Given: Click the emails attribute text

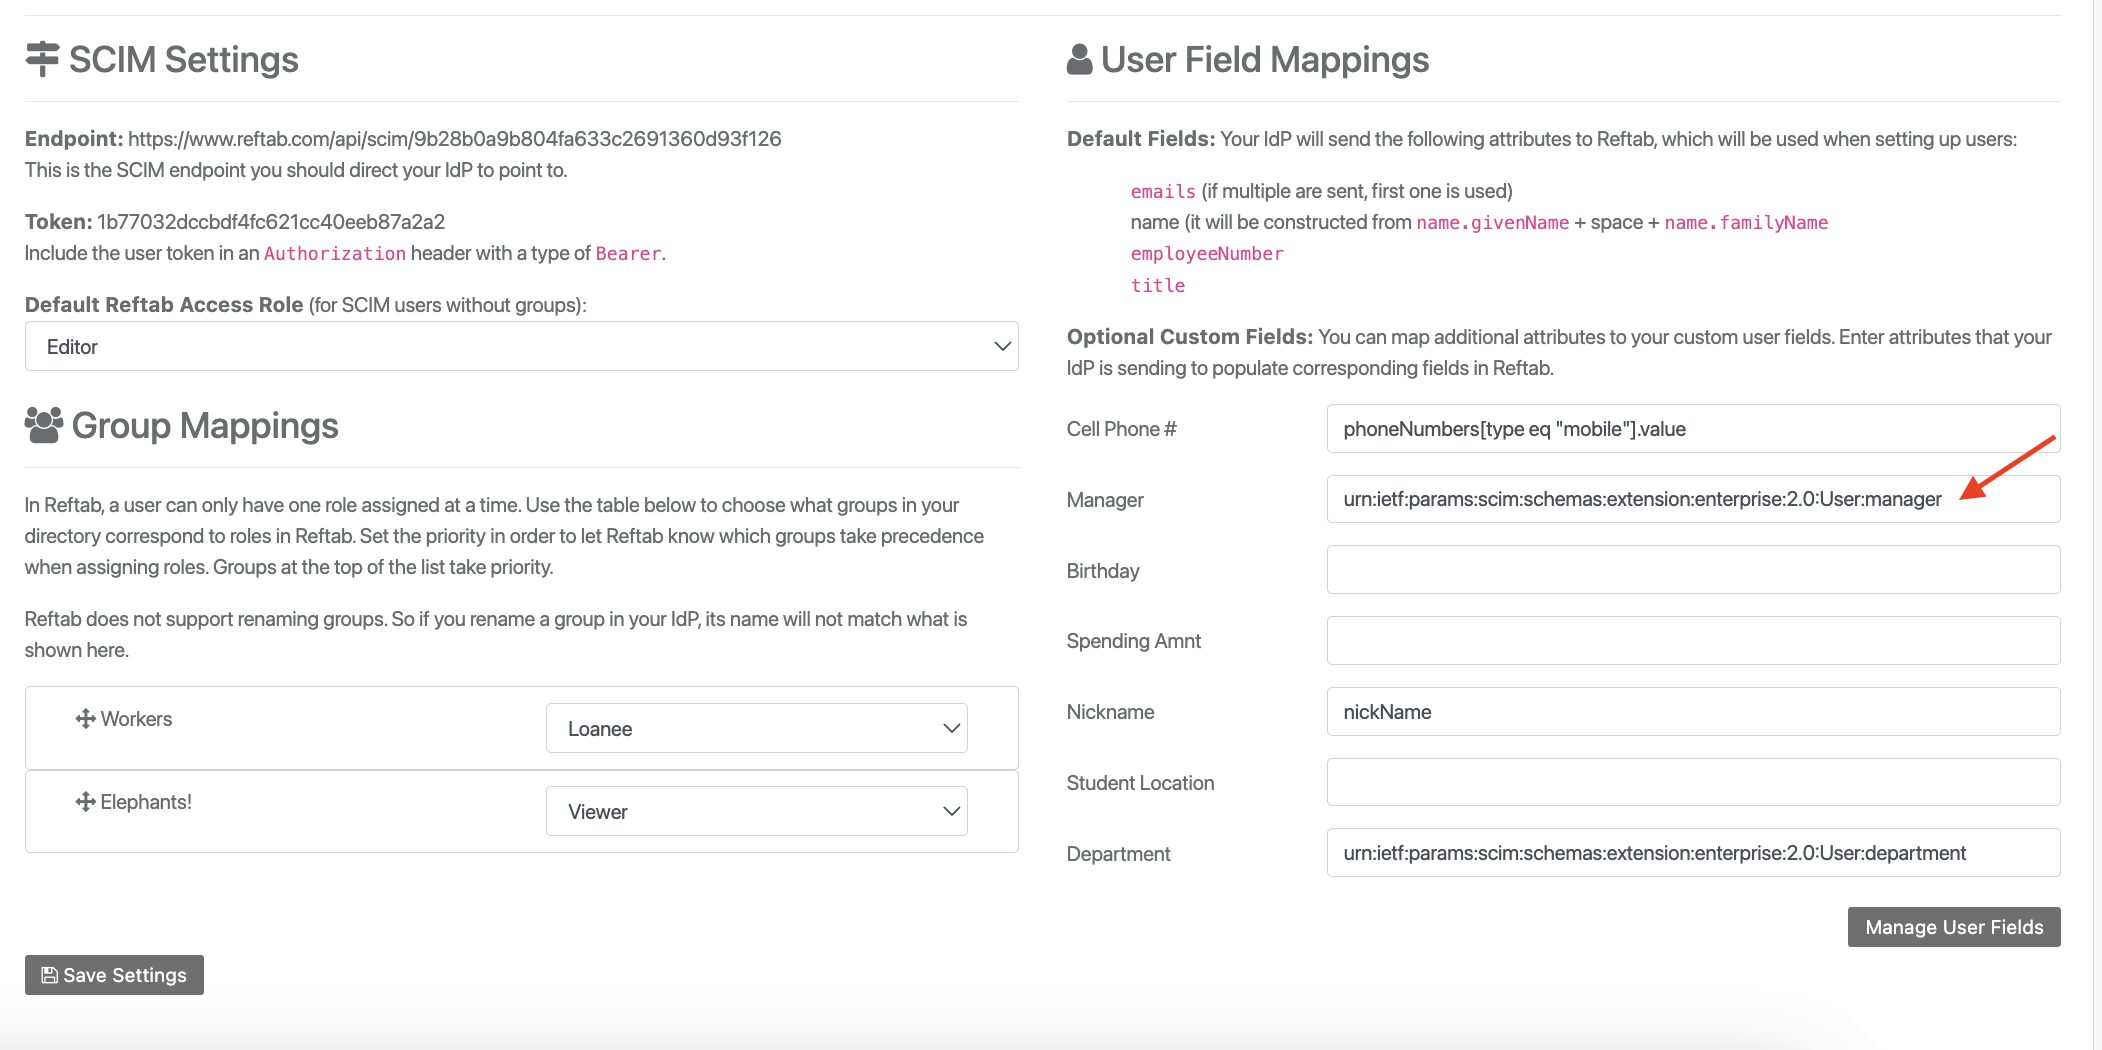Looking at the screenshot, I should click(x=1163, y=191).
